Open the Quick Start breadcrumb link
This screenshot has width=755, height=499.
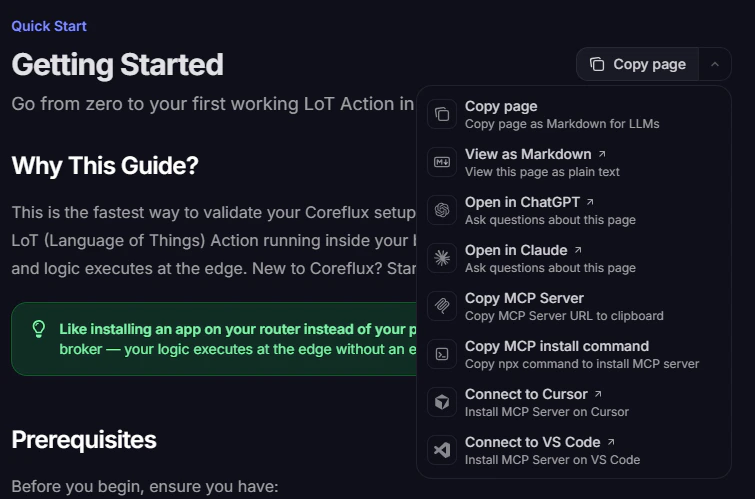coord(49,26)
